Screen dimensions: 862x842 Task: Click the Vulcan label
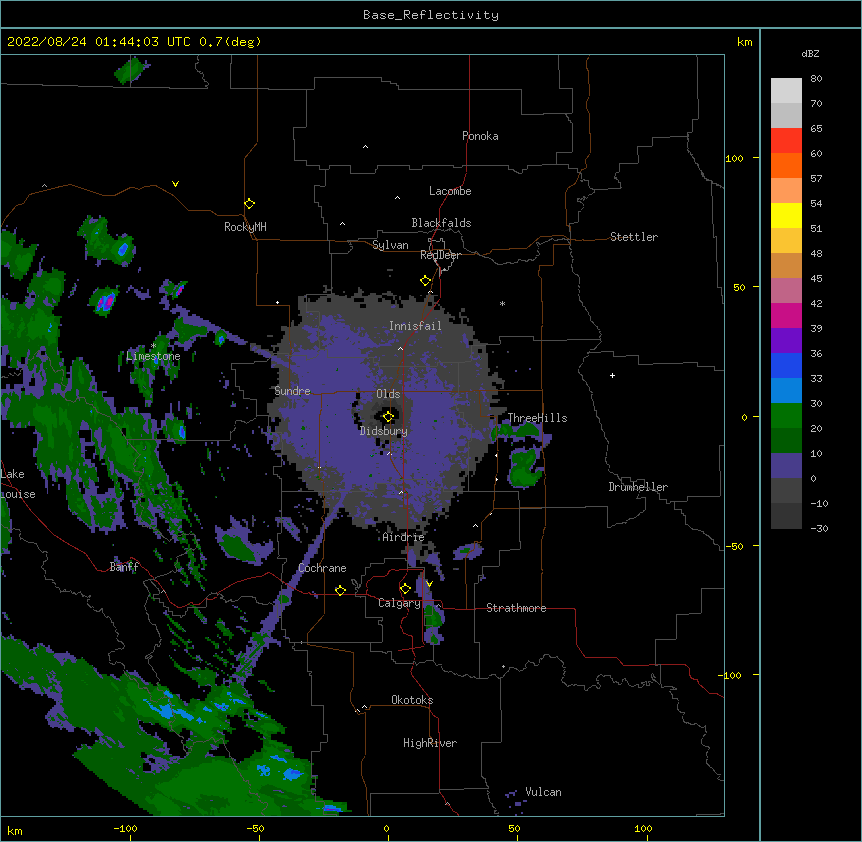tap(543, 793)
